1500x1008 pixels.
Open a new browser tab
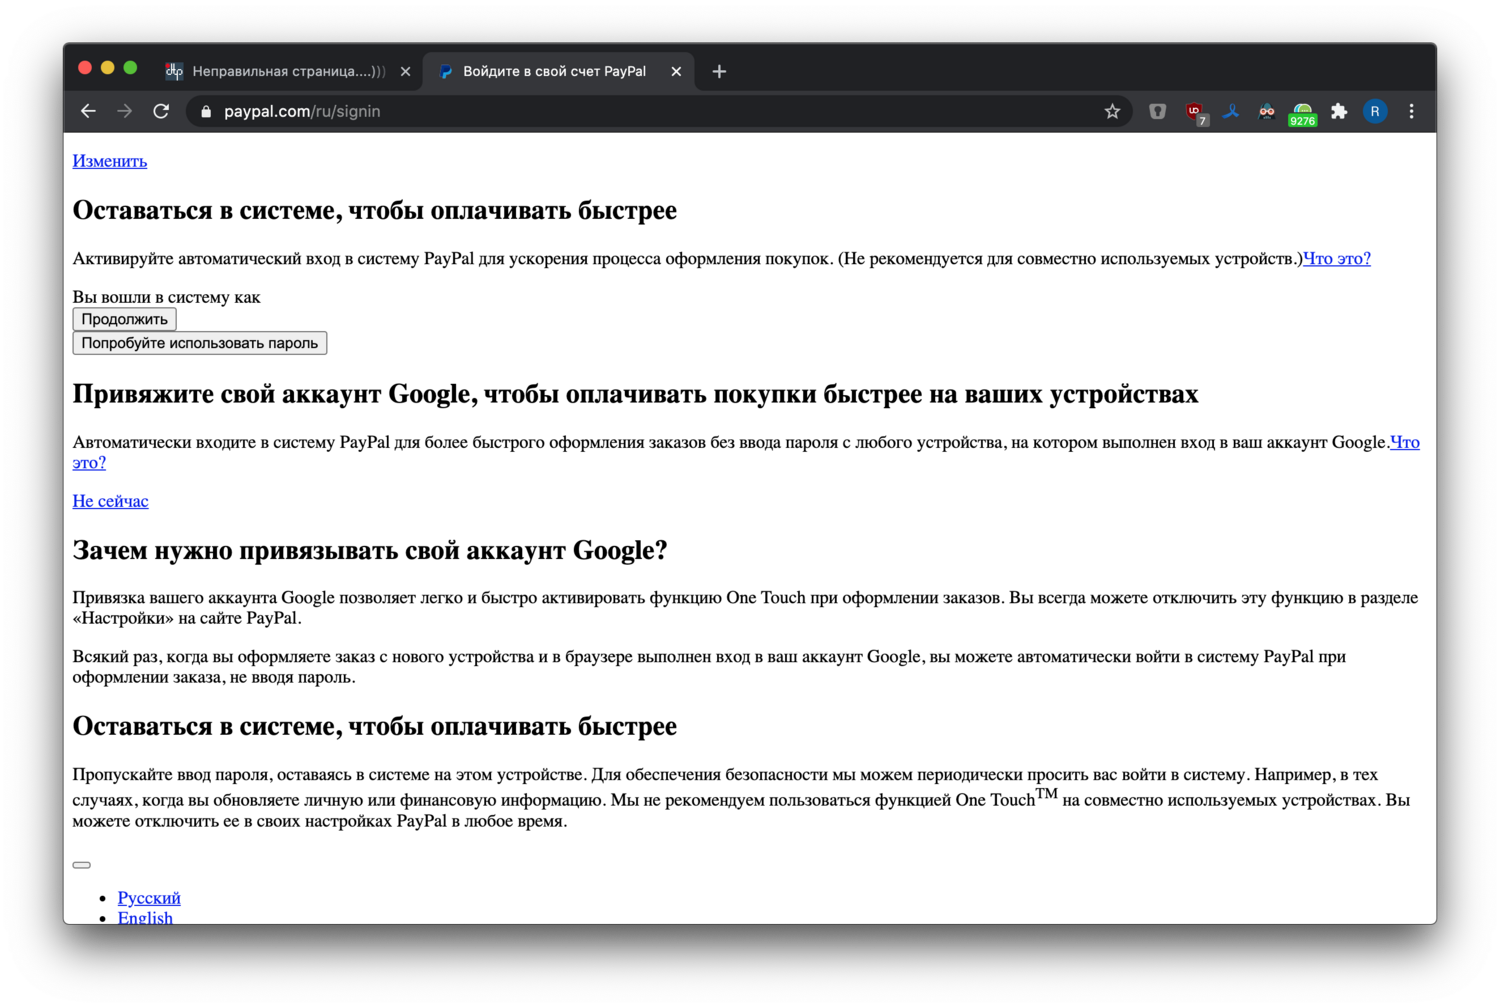(x=719, y=71)
